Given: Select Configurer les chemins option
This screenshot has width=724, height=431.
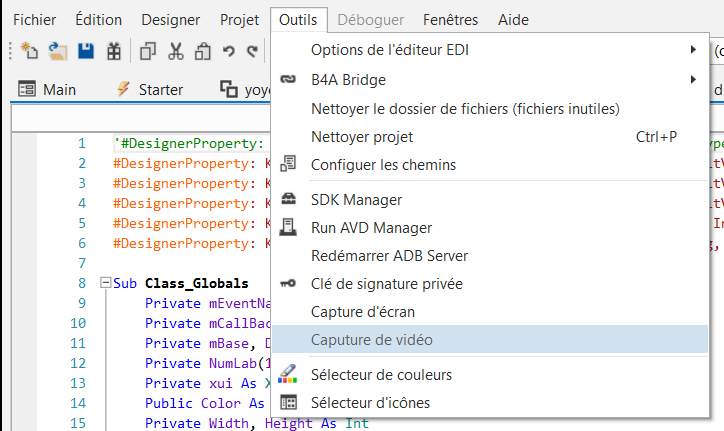Looking at the screenshot, I should 383,164.
